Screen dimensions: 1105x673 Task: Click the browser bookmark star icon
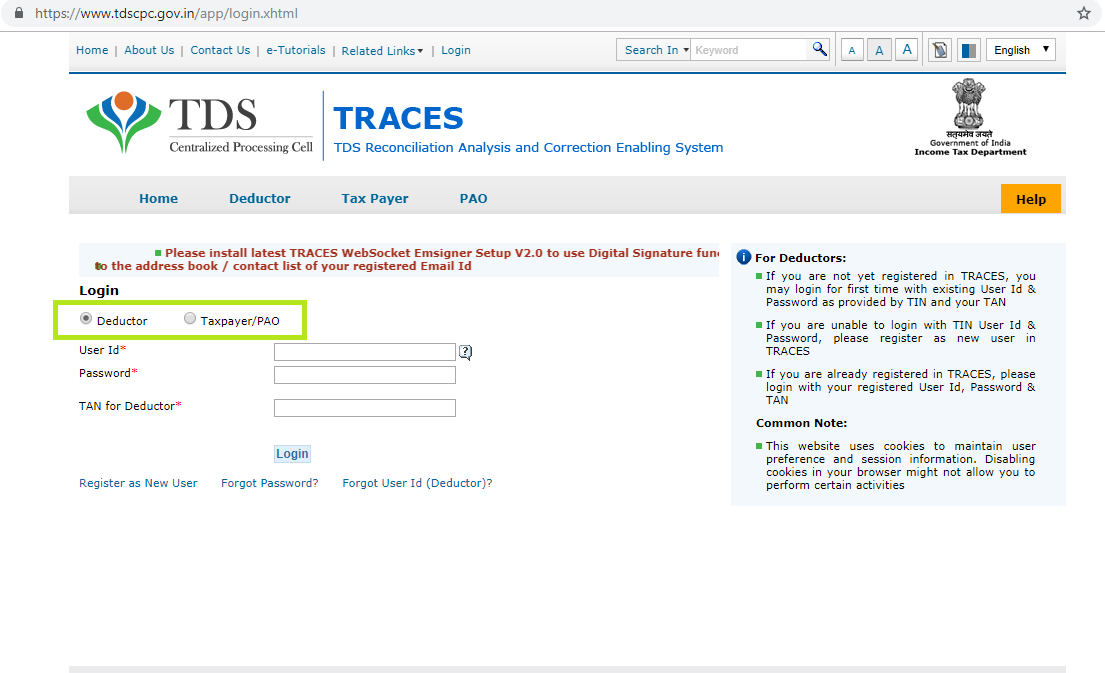coord(1084,13)
